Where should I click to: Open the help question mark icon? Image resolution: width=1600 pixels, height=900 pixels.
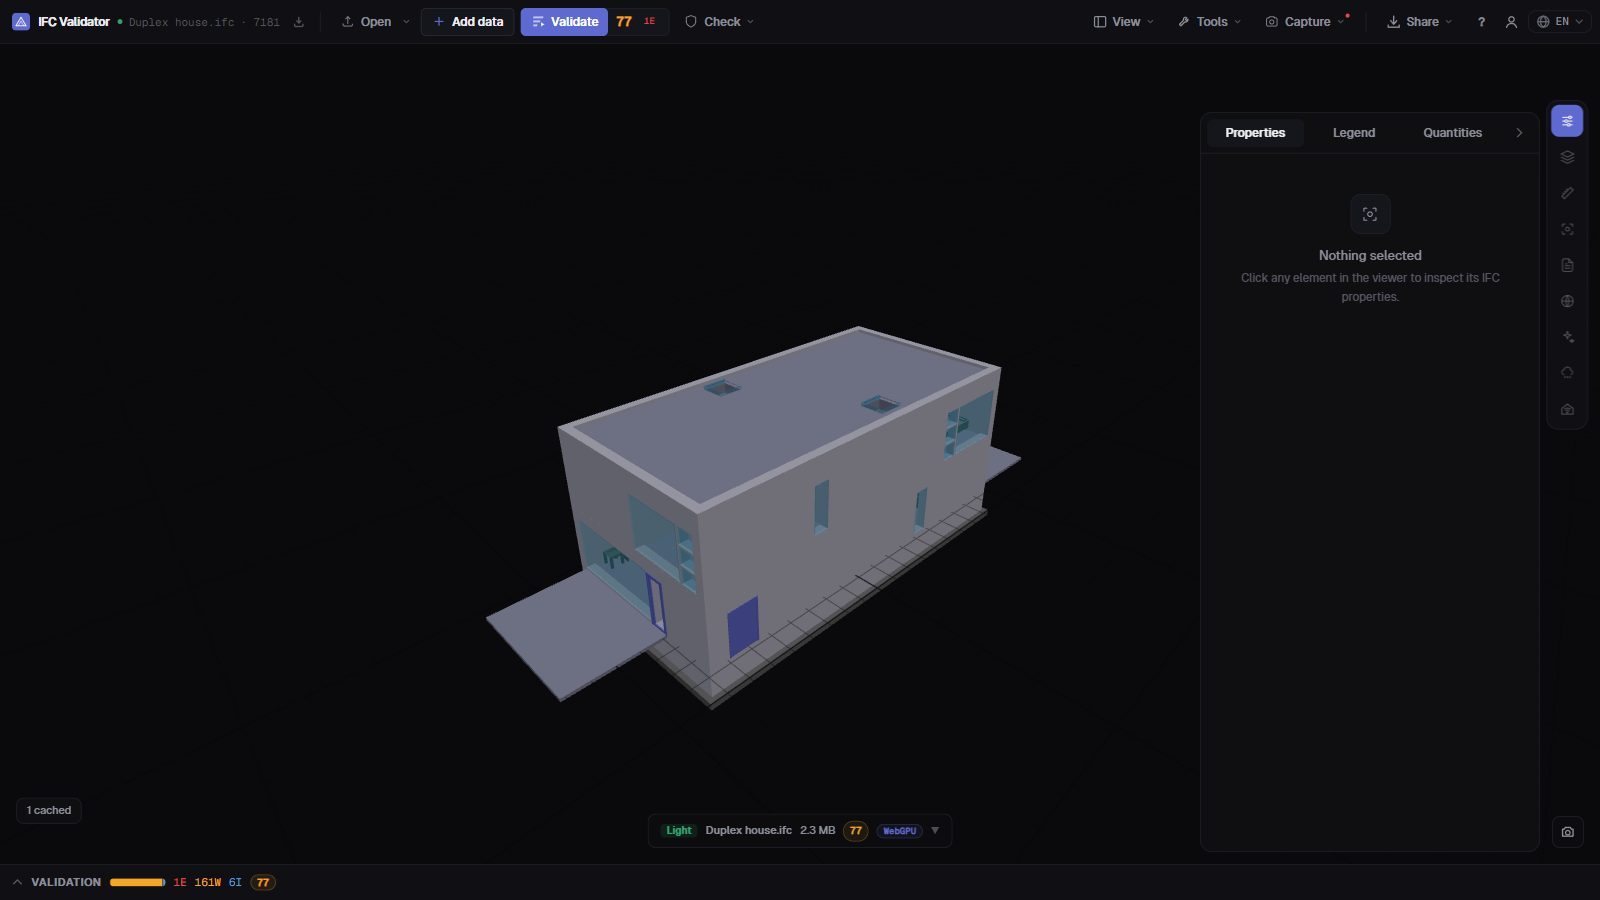tap(1481, 22)
